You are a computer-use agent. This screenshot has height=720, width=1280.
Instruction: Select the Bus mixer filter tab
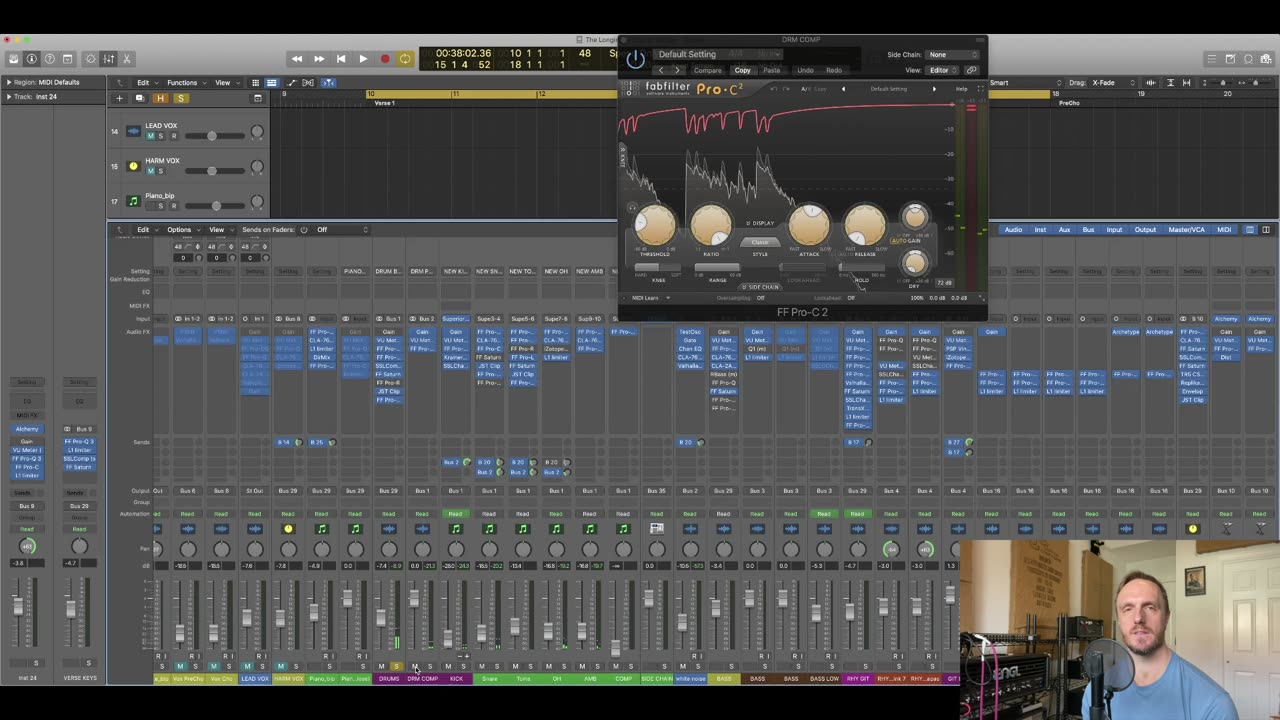pyautogui.click(x=1088, y=230)
